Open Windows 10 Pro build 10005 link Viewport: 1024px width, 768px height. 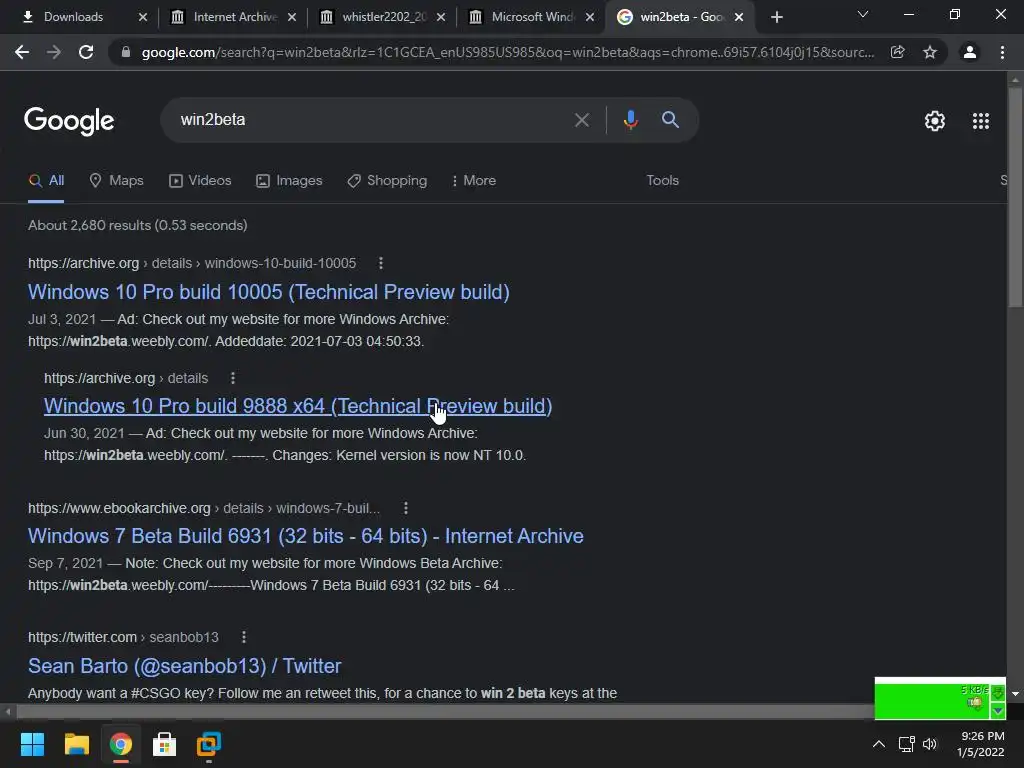tap(268, 292)
